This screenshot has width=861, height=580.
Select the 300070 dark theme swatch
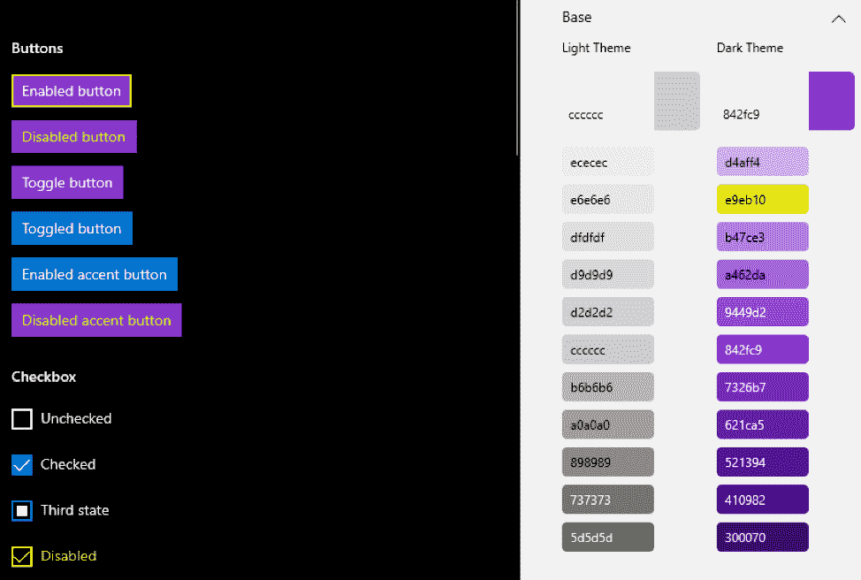(762, 537)
